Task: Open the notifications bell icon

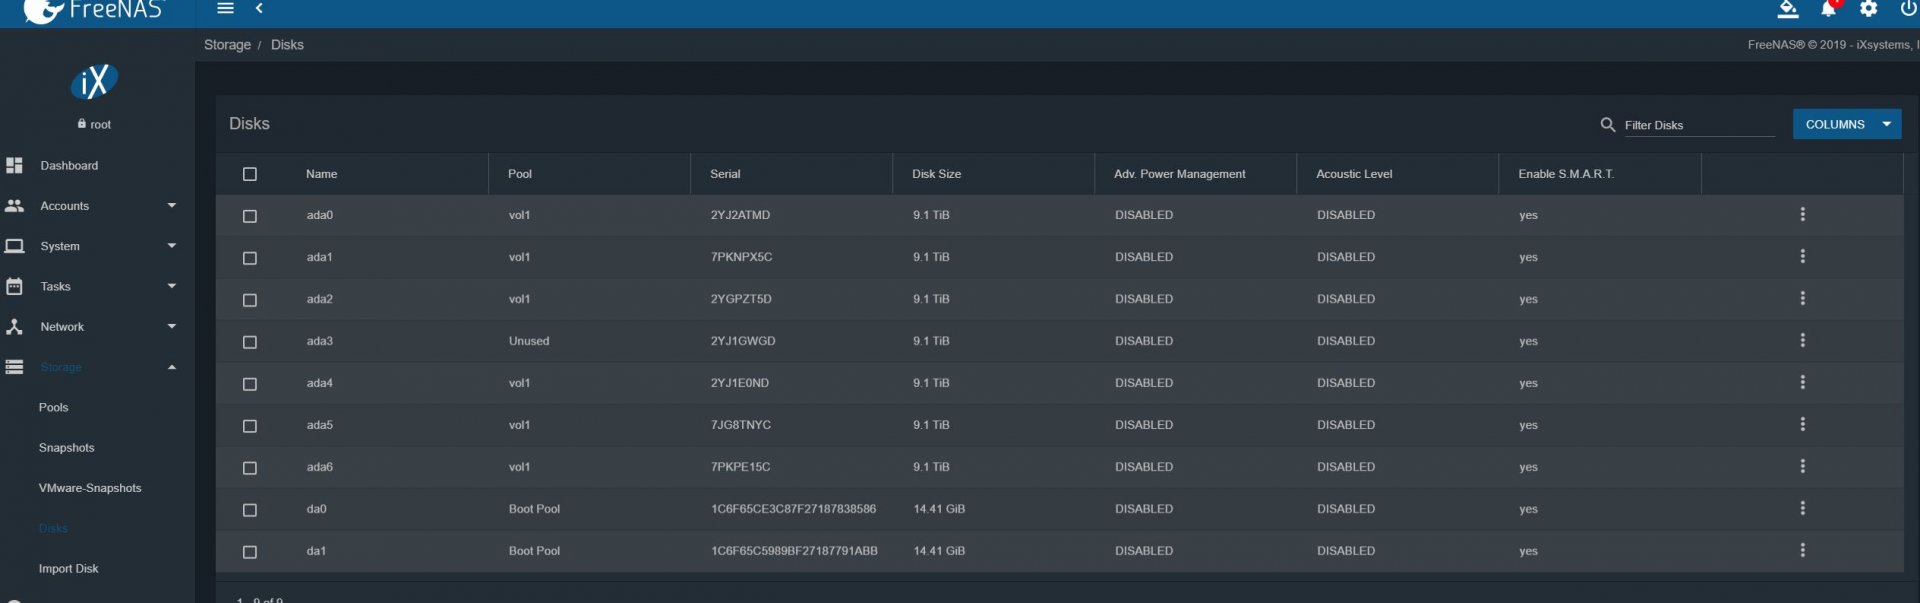Action: (x=1828, y=9)
